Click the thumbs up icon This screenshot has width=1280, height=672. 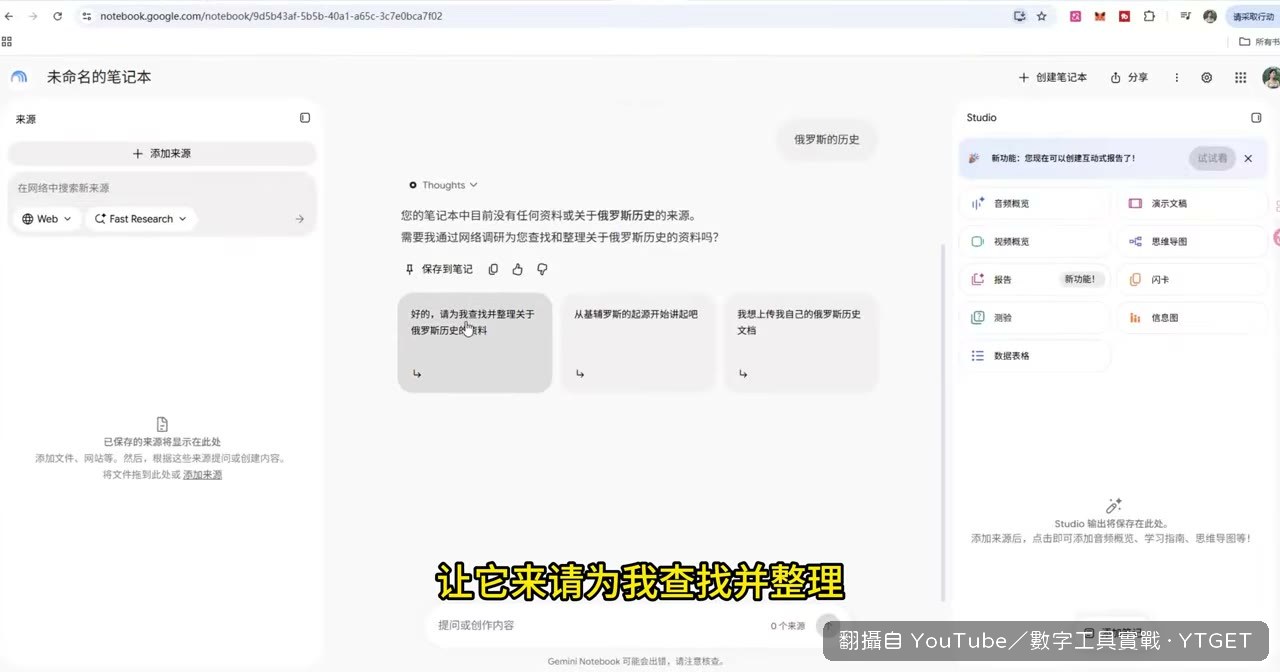pos(517,269)
